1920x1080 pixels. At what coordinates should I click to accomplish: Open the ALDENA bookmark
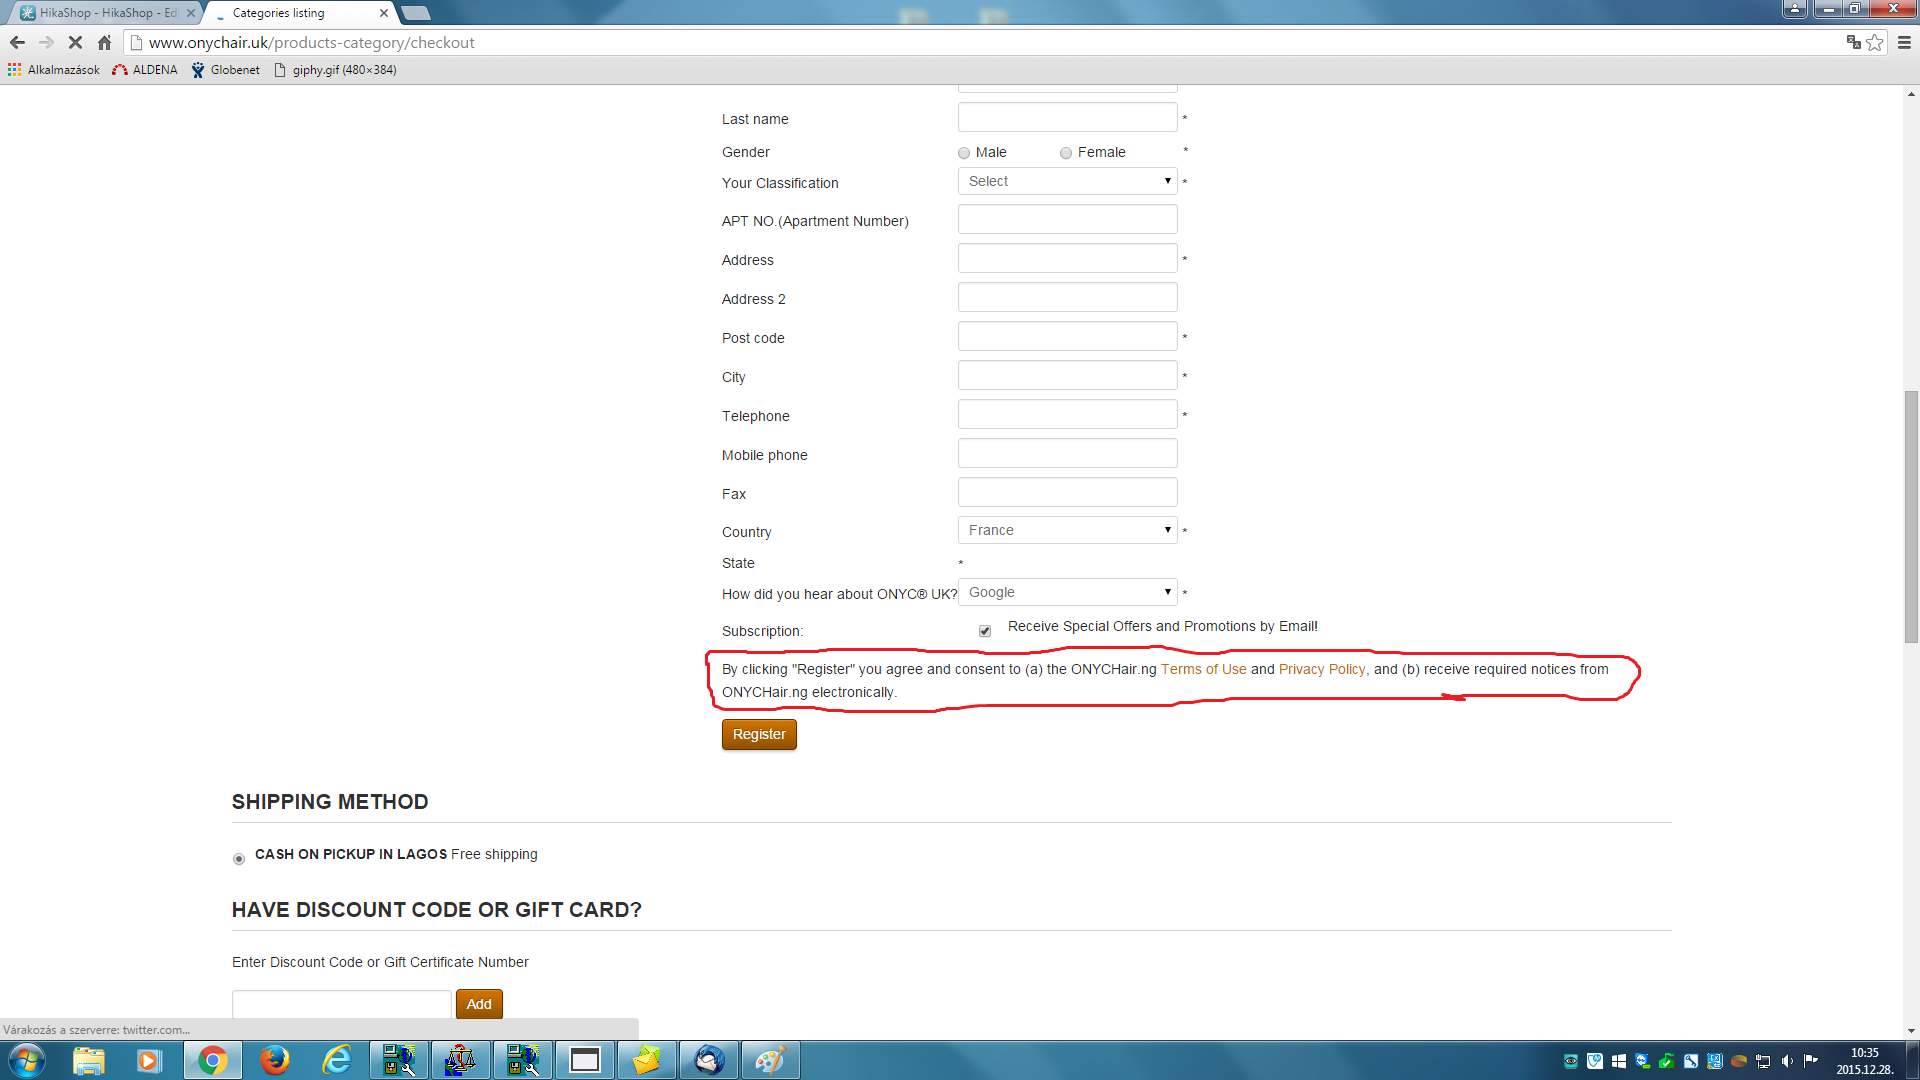(x=145, y=70)
